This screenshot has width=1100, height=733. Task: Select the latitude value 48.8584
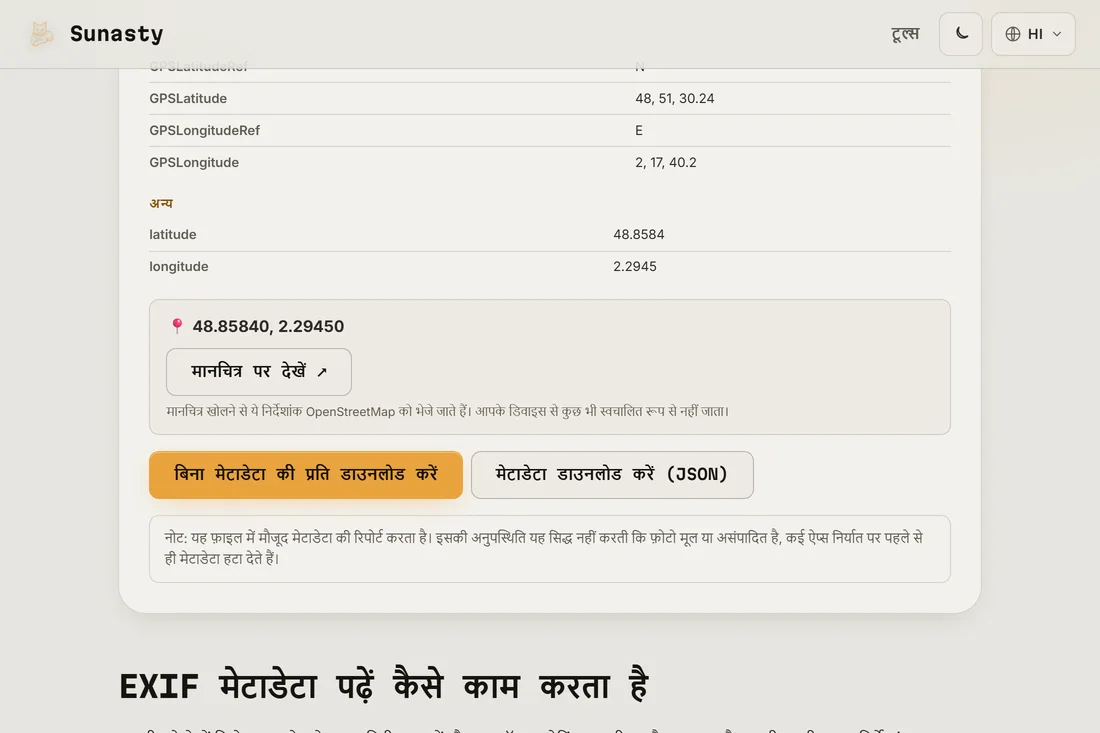(638, 234)
